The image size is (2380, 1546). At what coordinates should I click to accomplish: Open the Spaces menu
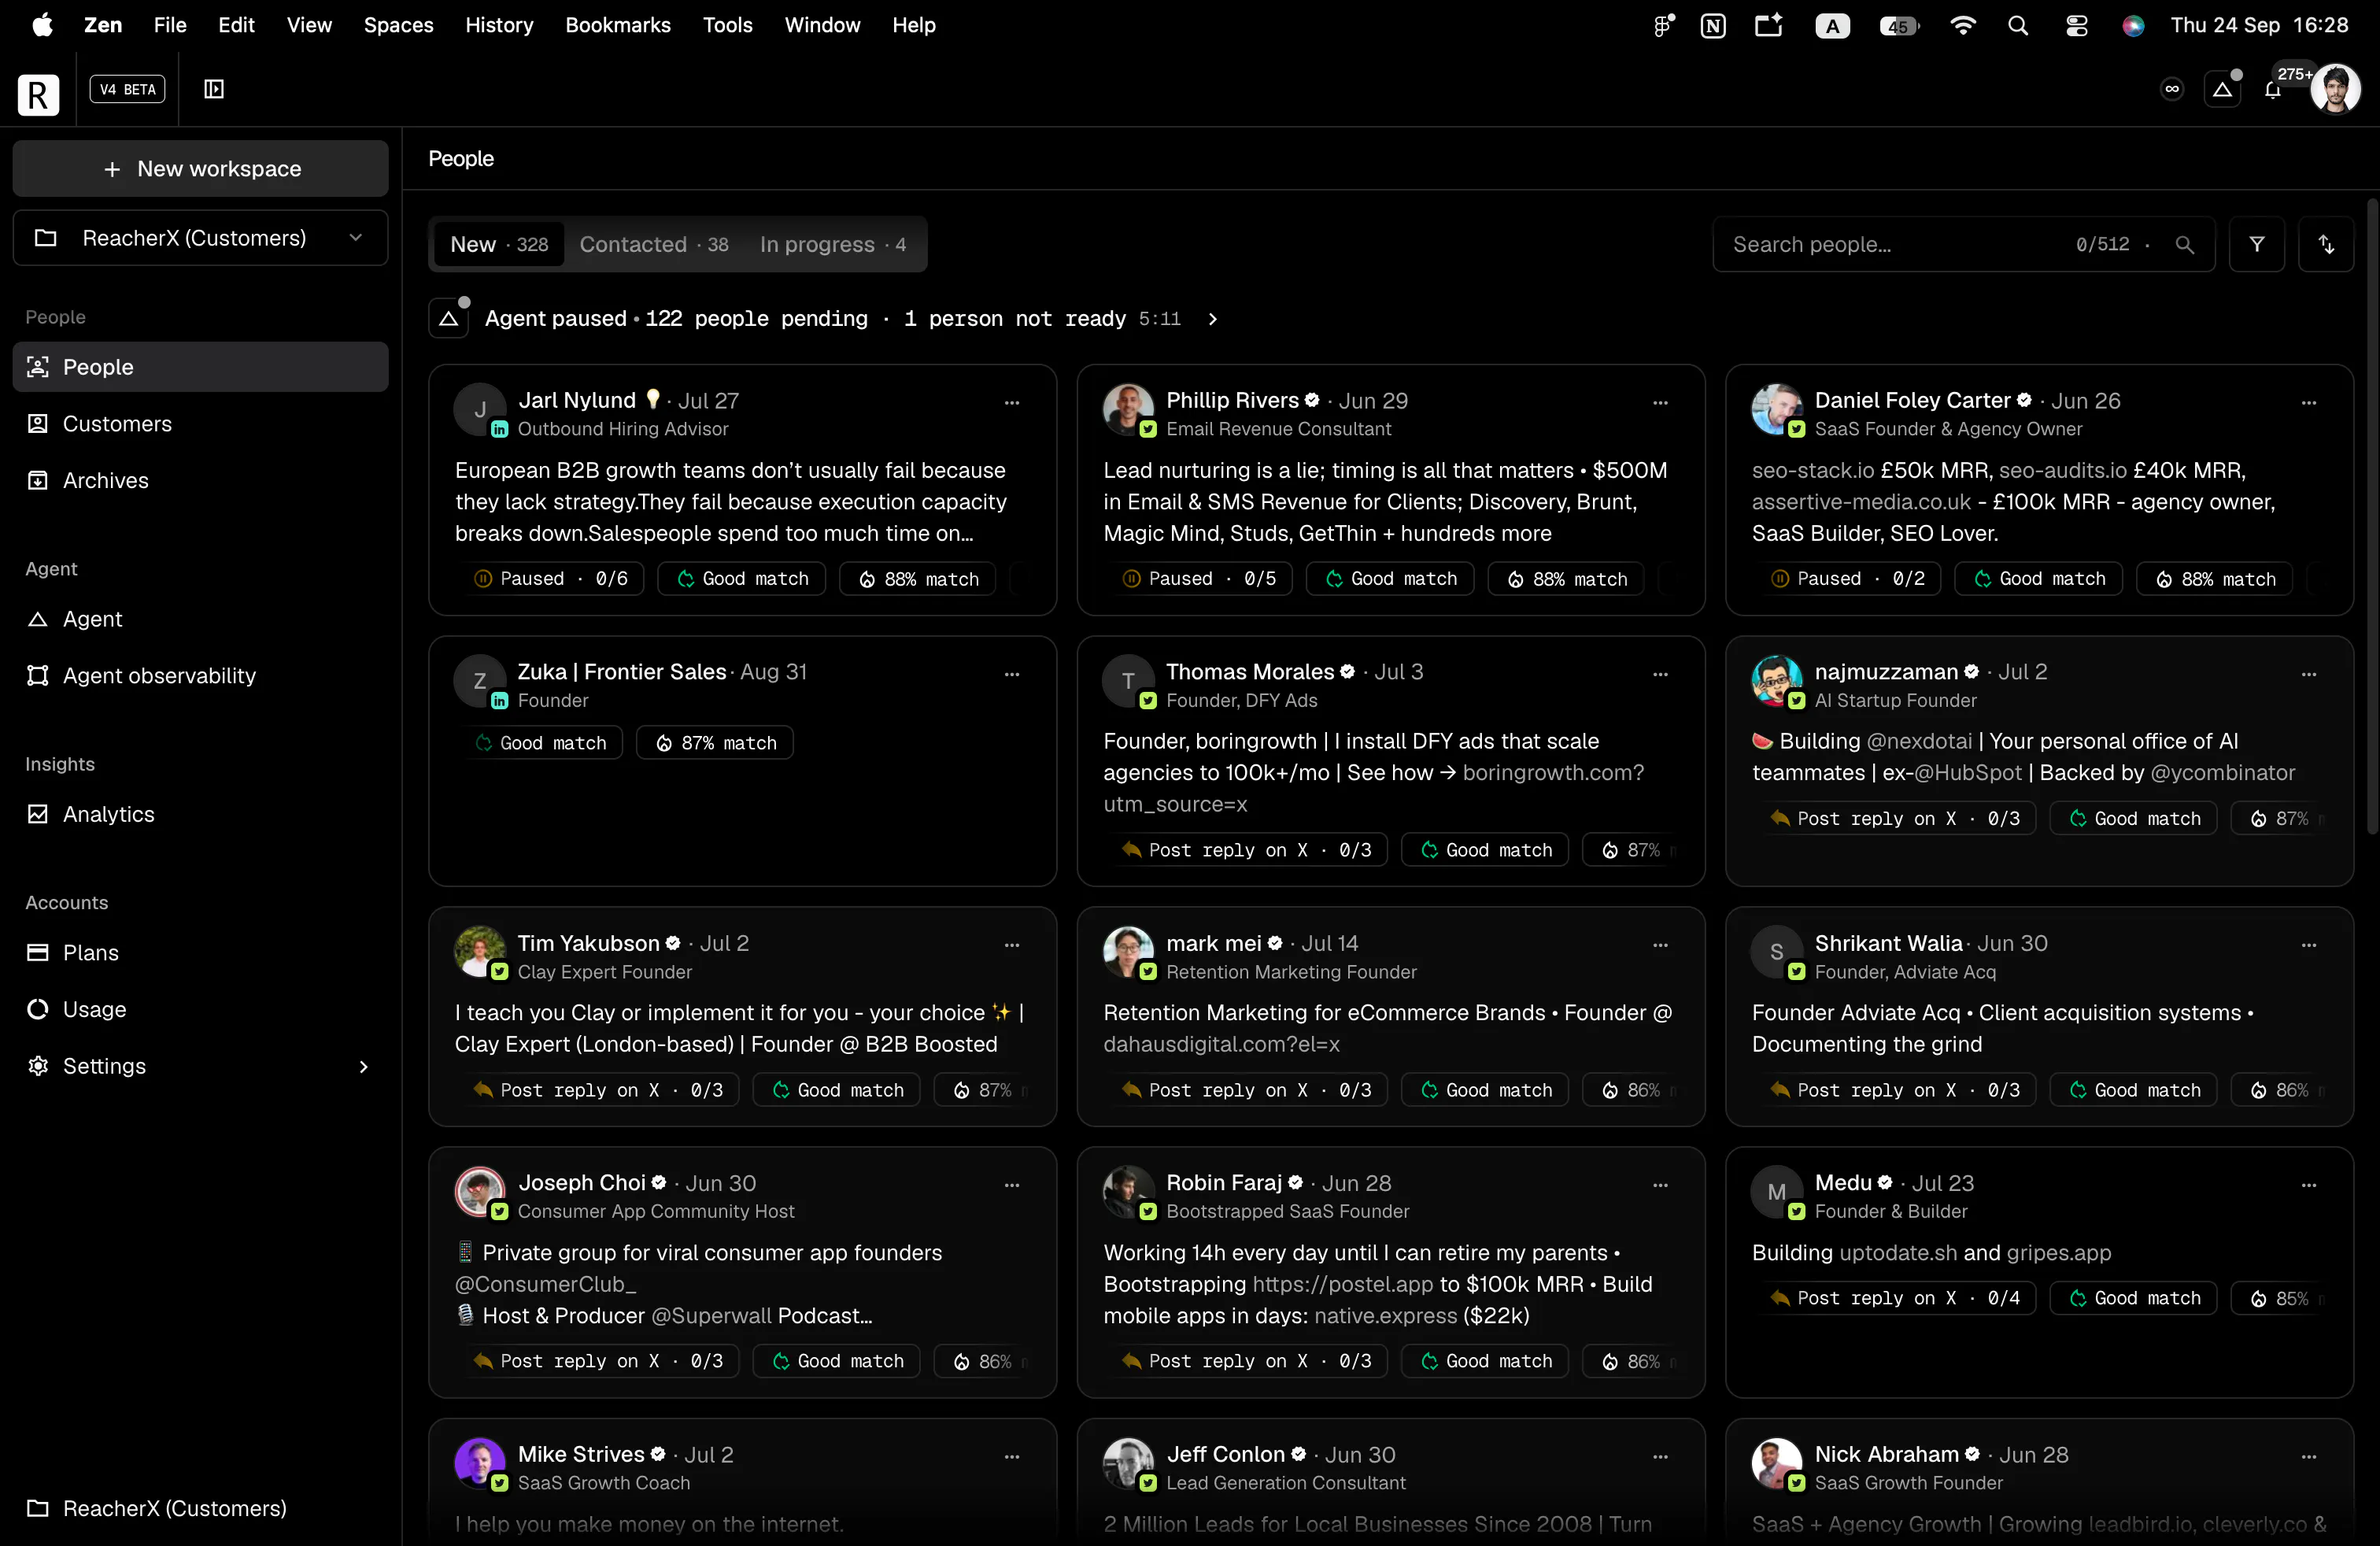pos(398,25)
